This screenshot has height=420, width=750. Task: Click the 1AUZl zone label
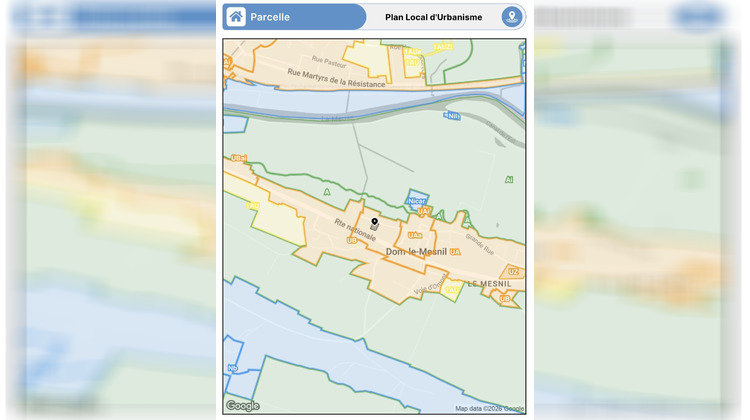(x=442, y=47)
